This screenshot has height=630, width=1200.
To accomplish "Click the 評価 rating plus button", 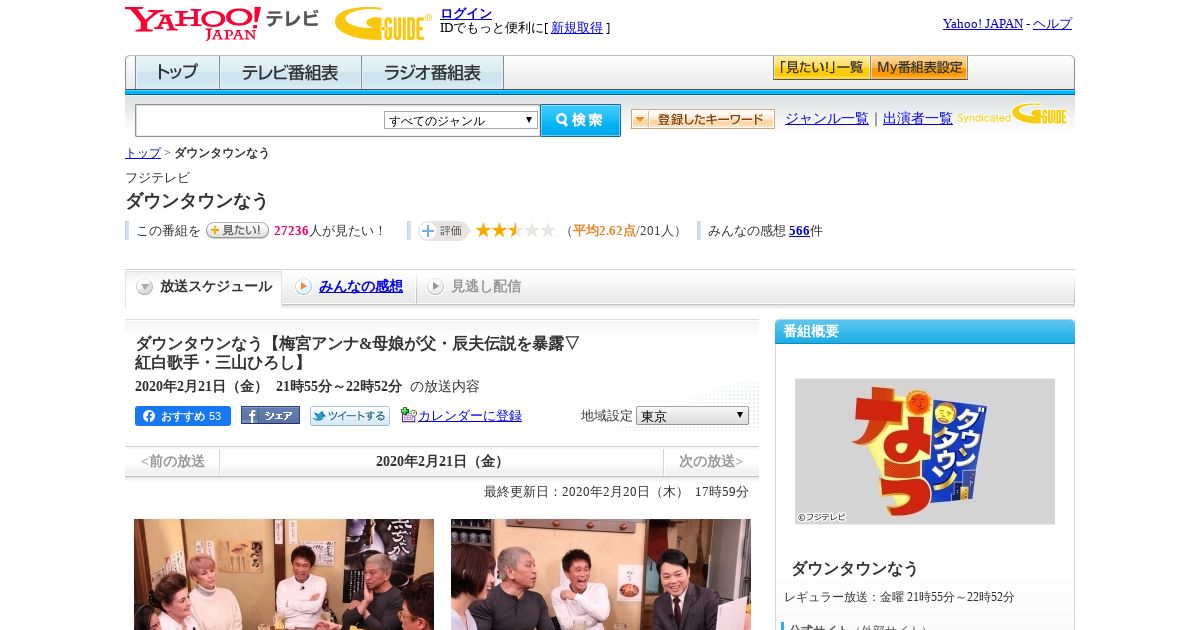I will click(x=443, y=231).
